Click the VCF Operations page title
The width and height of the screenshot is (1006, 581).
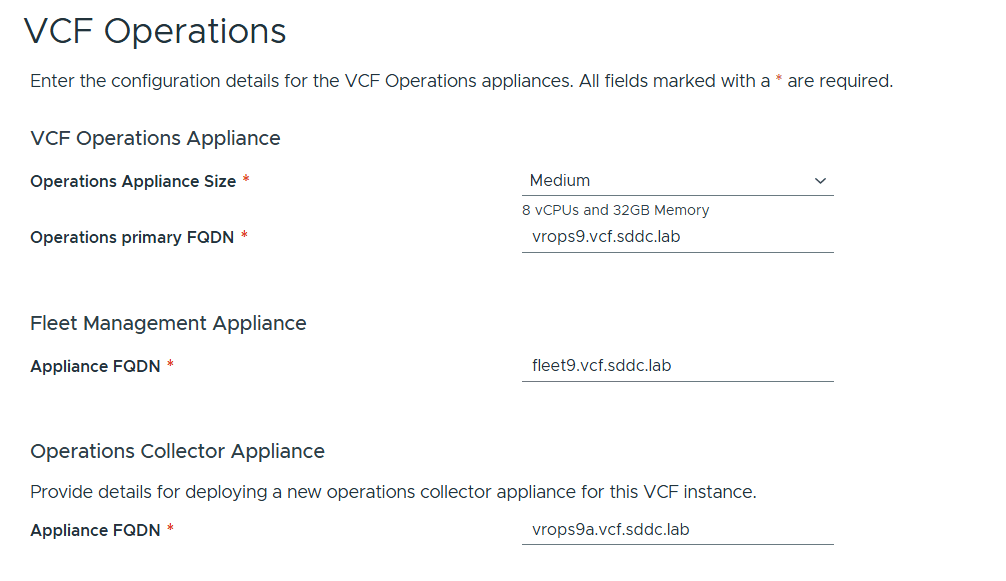click(x=155, y=31)
